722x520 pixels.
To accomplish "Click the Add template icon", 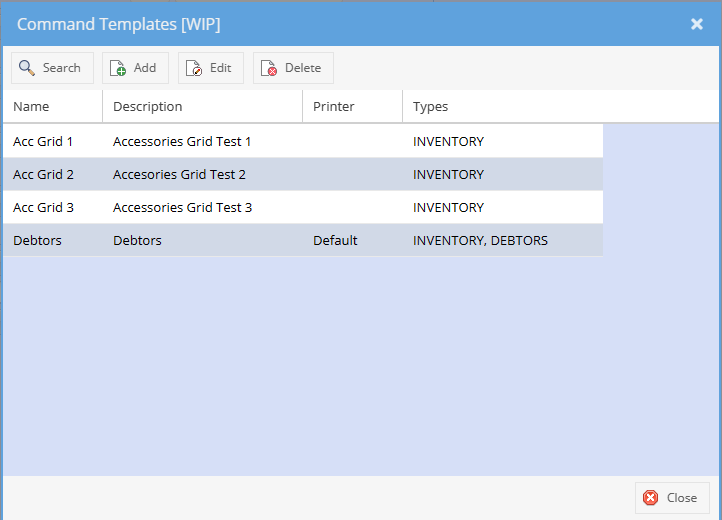I will tap(118, 68).
